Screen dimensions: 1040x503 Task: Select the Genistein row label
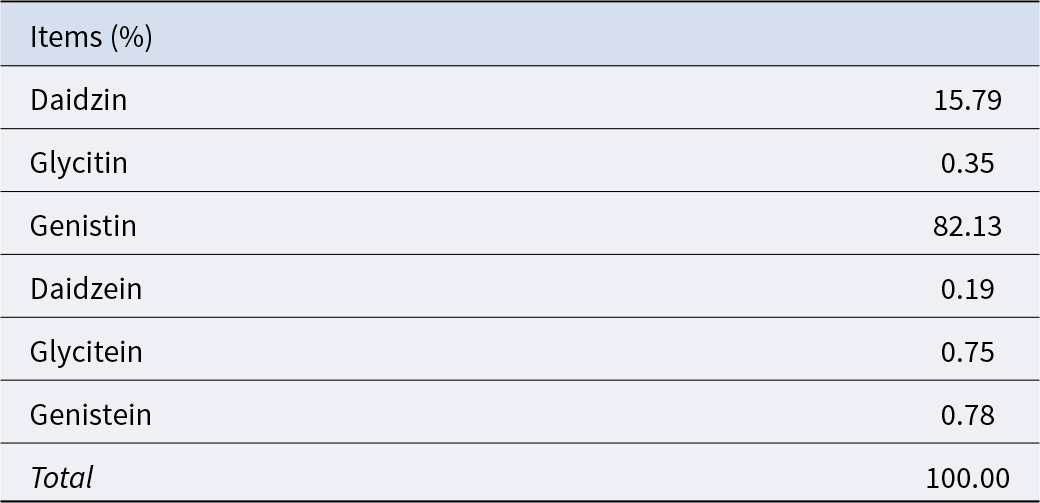(x=90, y=415)
